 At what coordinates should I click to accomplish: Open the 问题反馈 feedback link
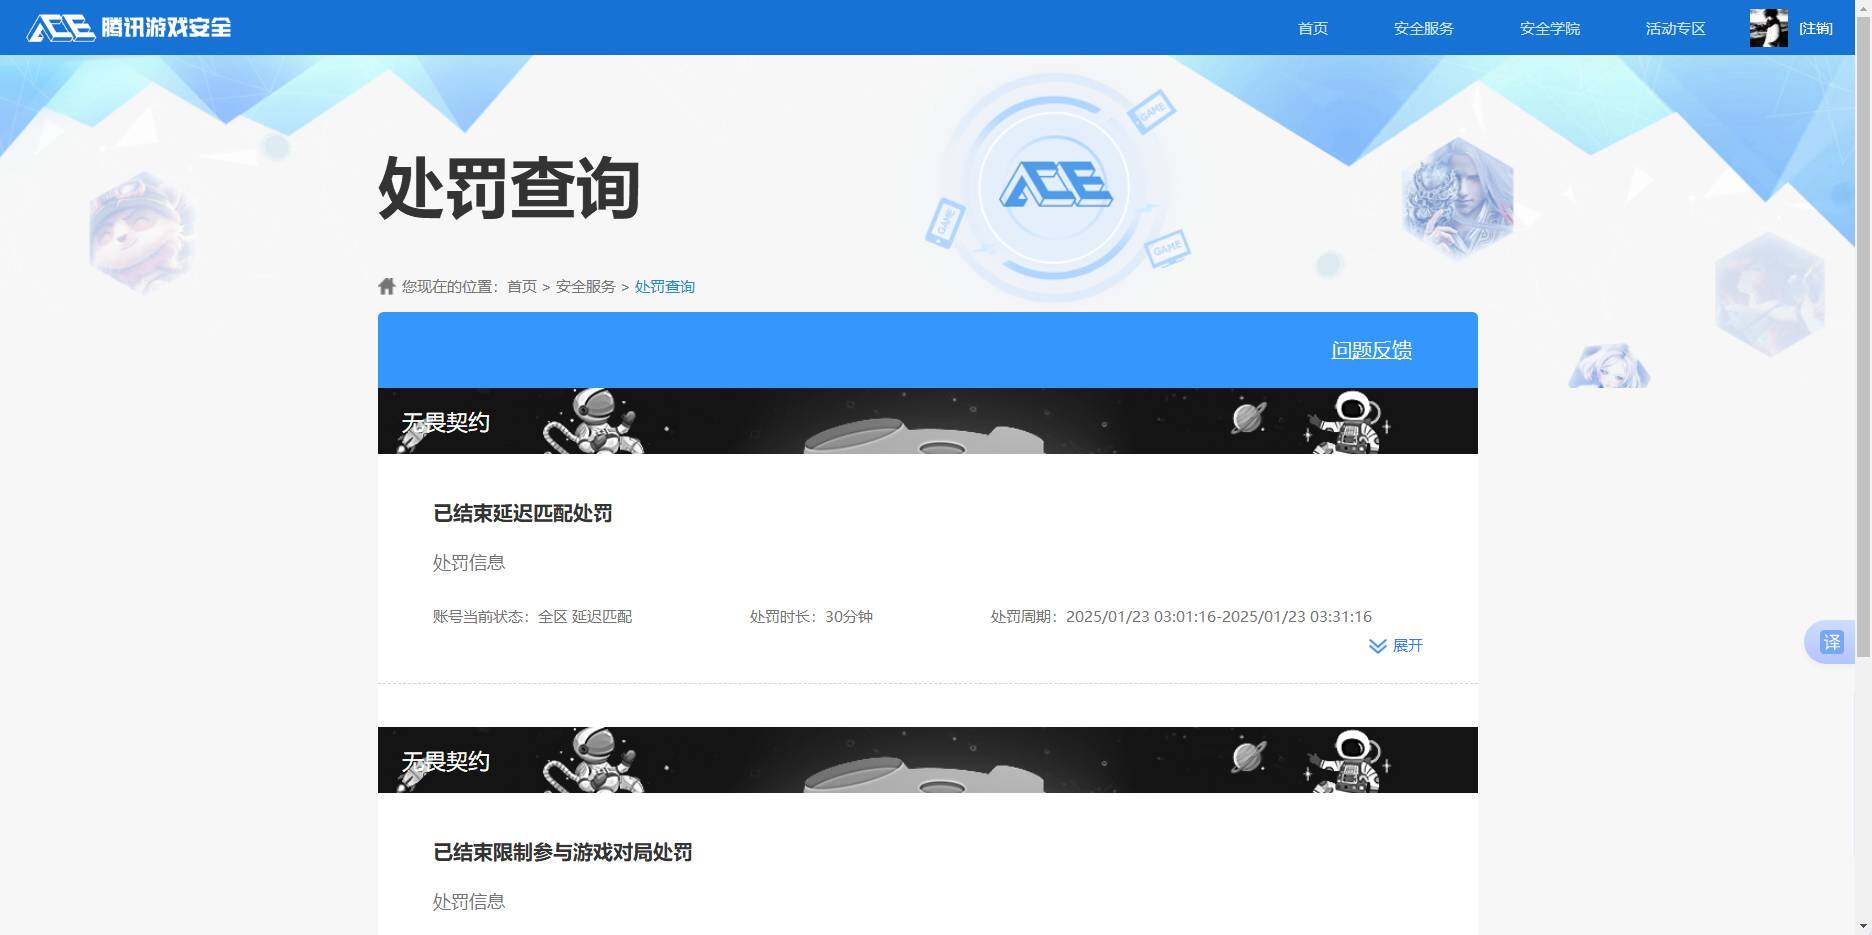[1371, 350]
